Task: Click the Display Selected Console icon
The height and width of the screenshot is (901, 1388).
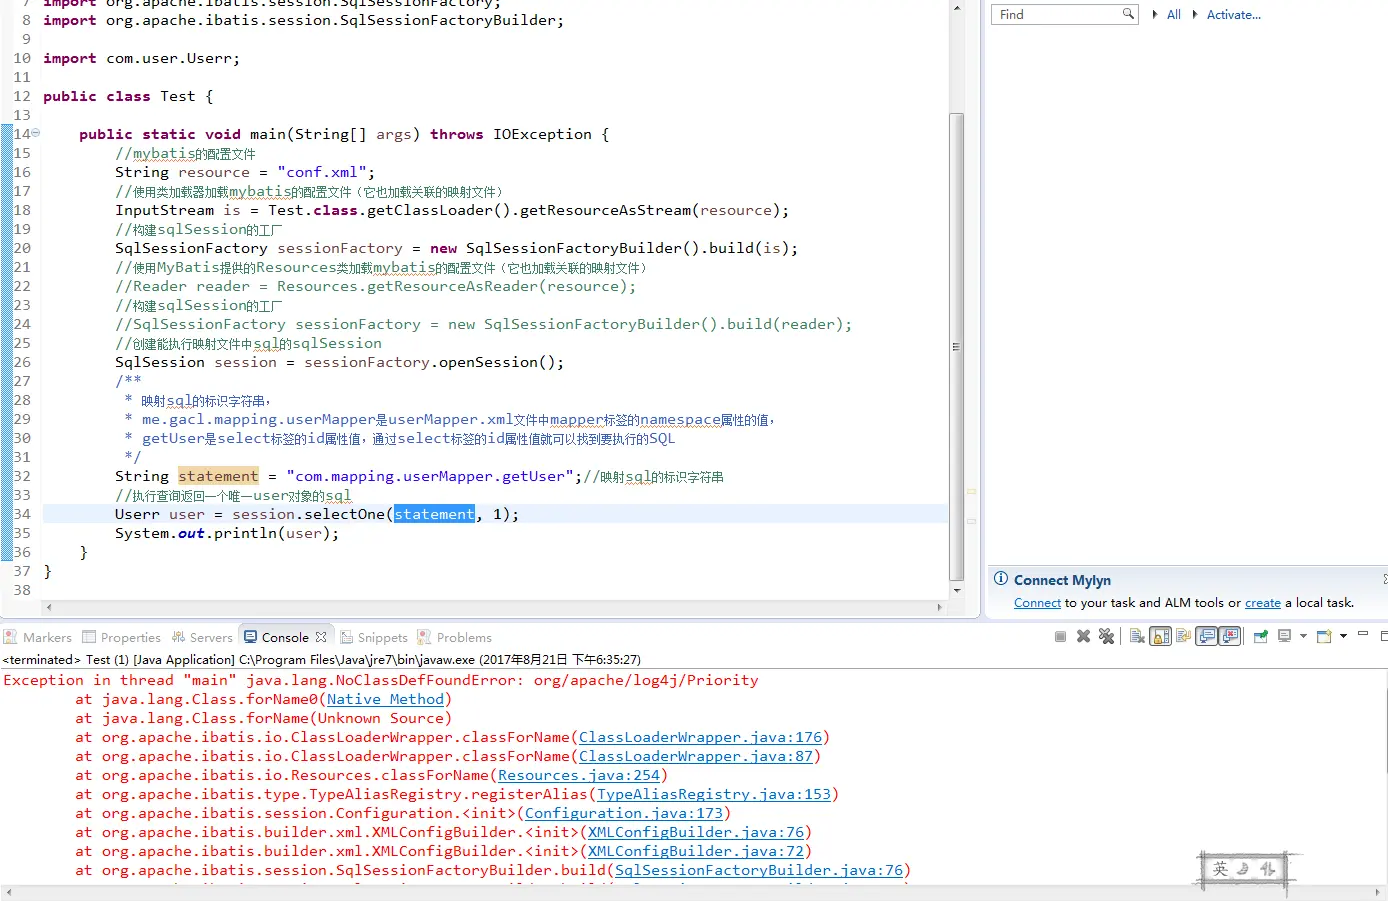Action: pyautogui.click(x=1284, y=637)
